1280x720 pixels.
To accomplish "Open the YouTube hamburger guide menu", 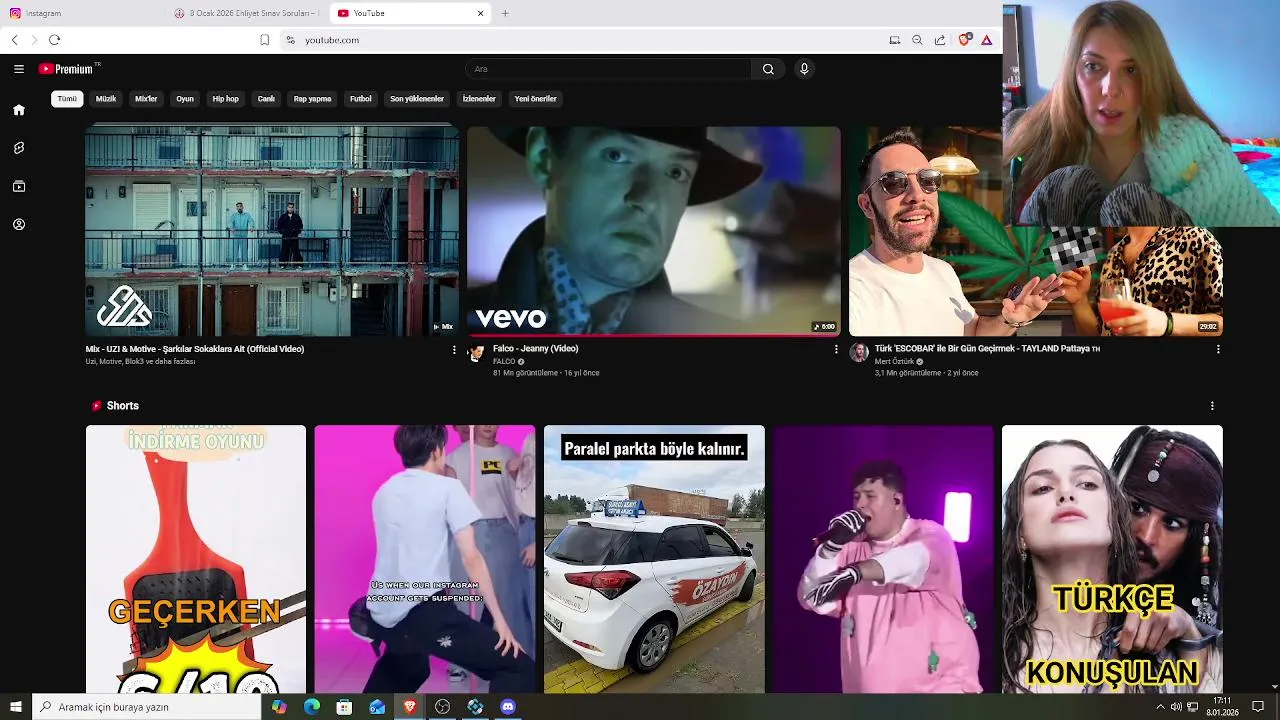I will click(x=19, y=69).
